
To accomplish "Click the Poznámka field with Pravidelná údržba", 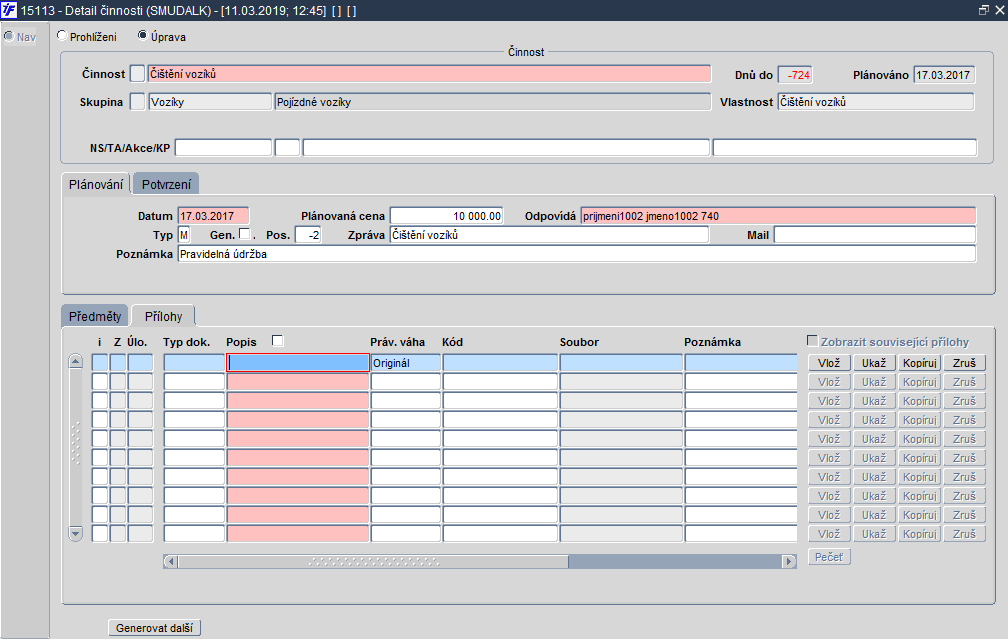I will [x=577, y=254].
